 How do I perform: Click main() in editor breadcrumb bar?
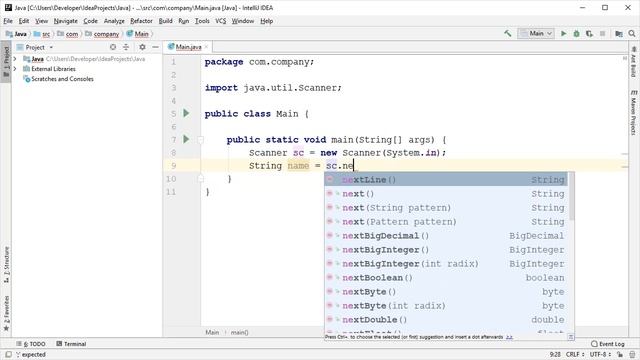239,332
